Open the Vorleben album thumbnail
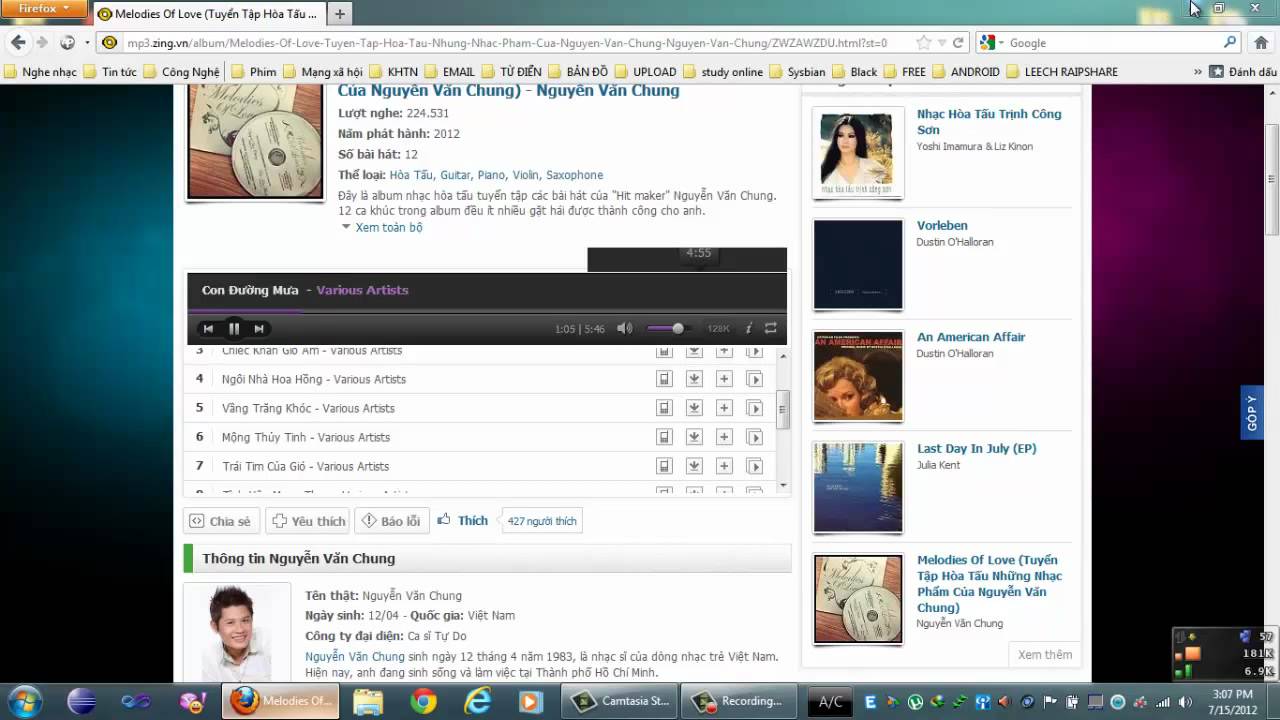 click(858, 265)
